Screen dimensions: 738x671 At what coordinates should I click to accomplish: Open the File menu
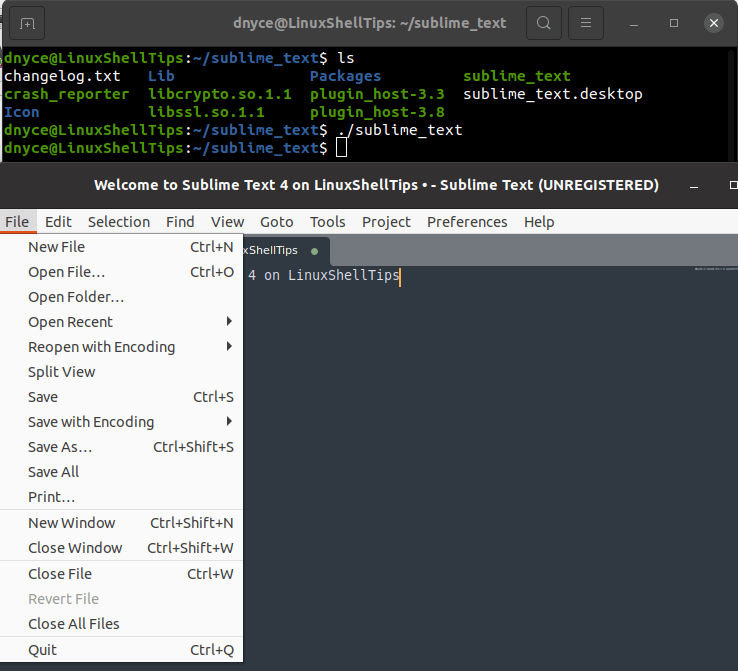coord(17,222)
